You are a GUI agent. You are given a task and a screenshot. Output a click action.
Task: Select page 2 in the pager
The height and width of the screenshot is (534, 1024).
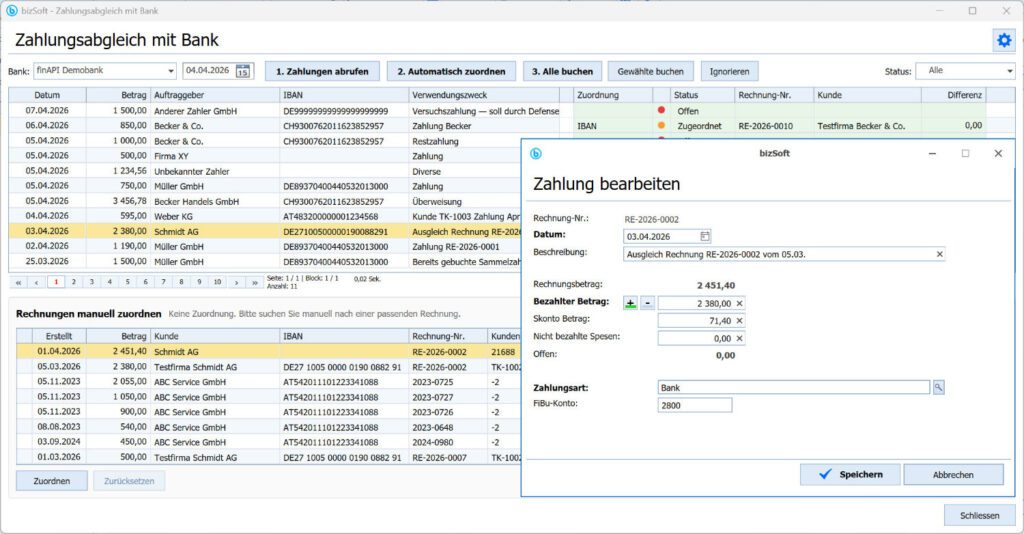tap(74, 282)
